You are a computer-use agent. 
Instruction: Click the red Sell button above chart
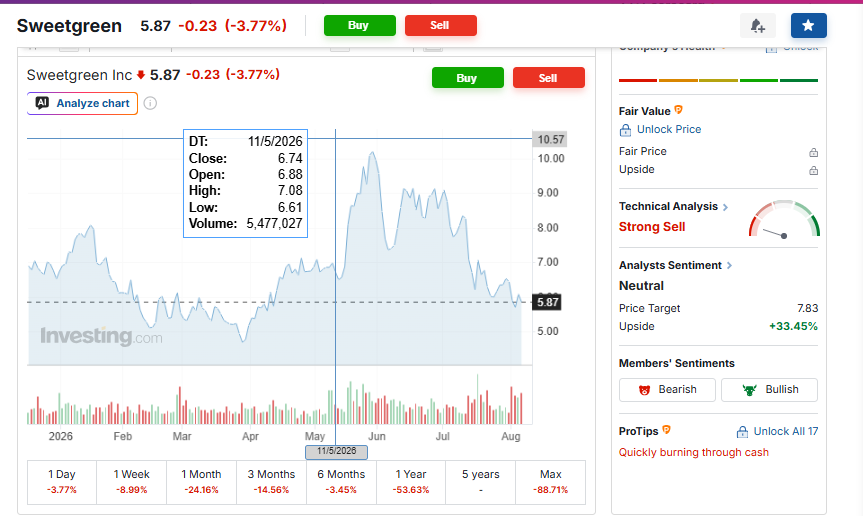point(549,78)
